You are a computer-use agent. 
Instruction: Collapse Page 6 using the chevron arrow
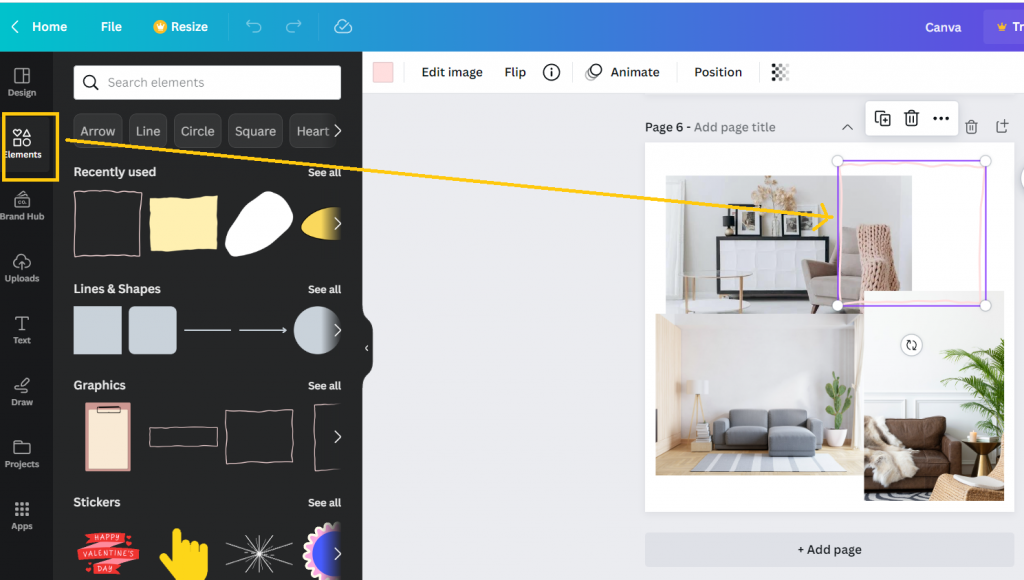(848, 127)
